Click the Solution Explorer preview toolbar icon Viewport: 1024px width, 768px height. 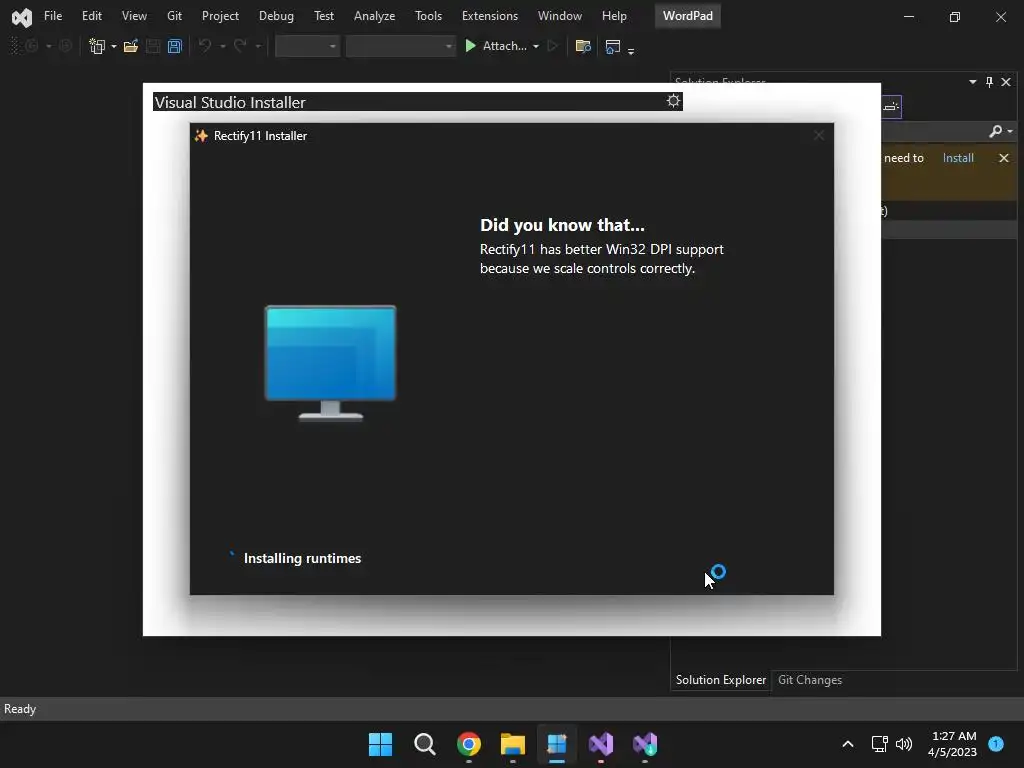click(x=891, y=107)
